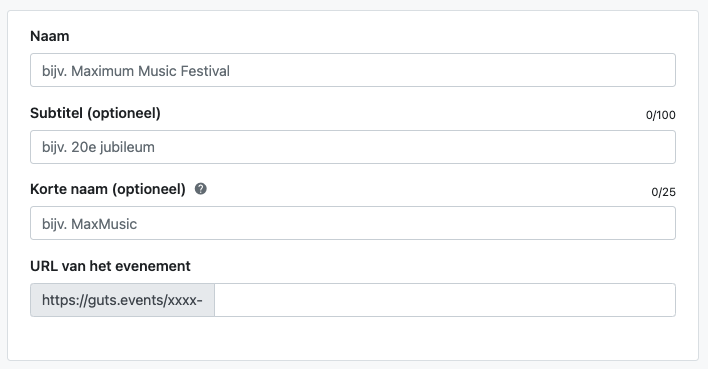Click the Naam field label

pyautogui.click(x=50, y=36)
